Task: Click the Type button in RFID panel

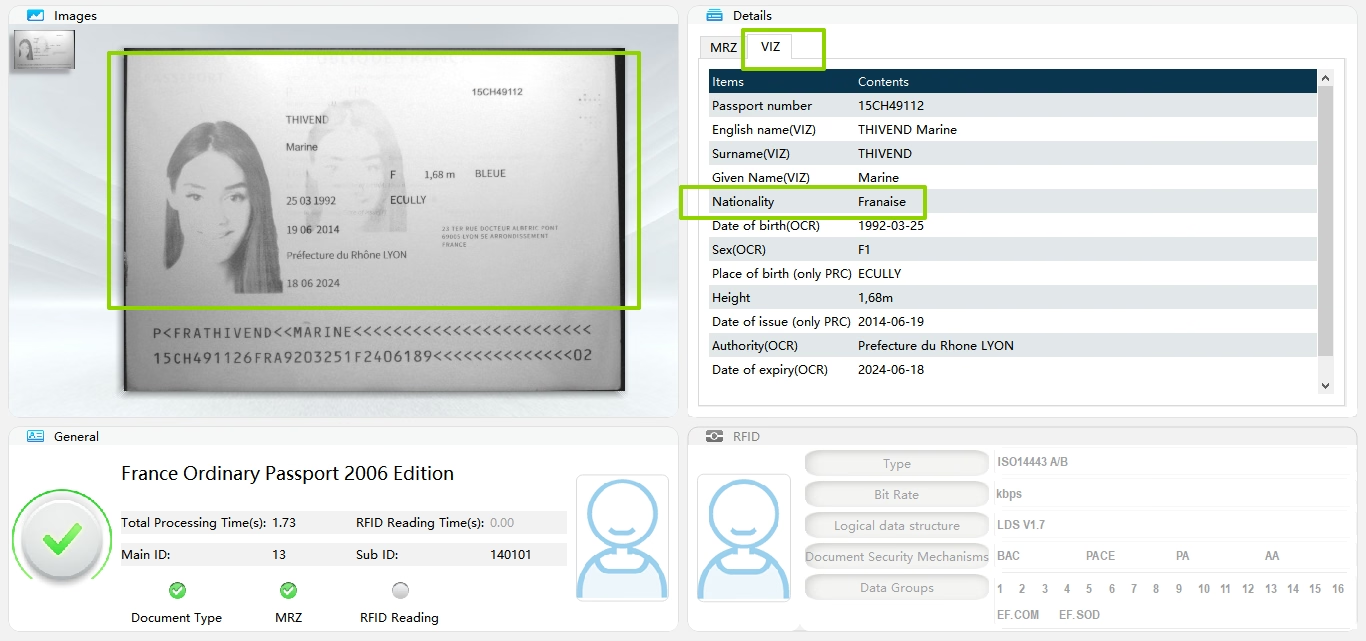Action: click(897, 463)
